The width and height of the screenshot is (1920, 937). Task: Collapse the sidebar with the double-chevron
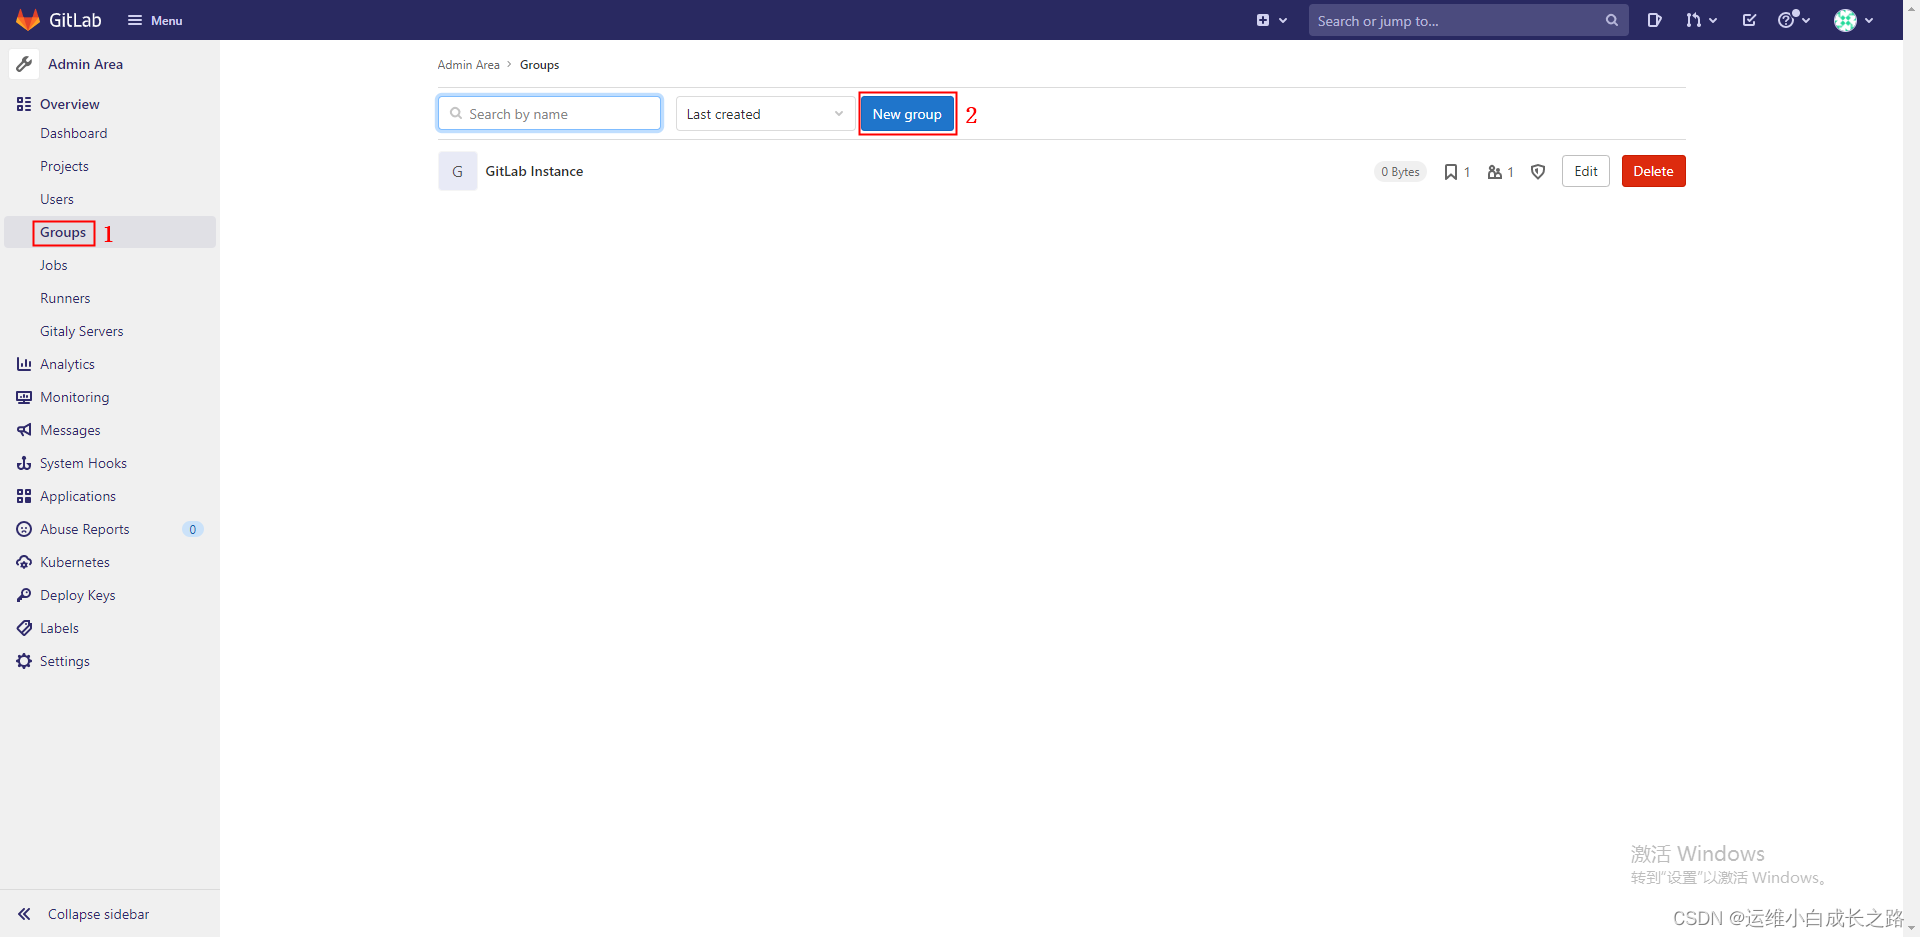pos(24,914)
